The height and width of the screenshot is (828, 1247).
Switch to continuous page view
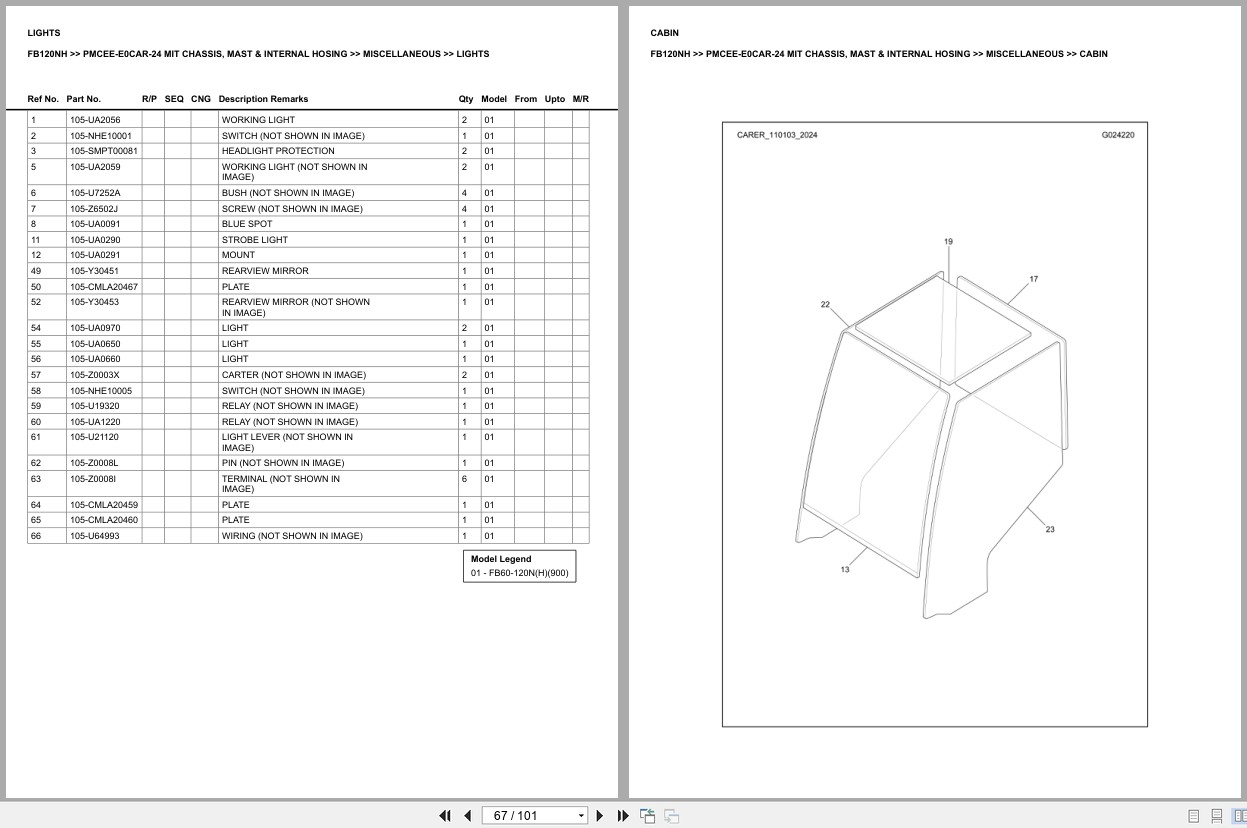click(x=1217, y=816)
